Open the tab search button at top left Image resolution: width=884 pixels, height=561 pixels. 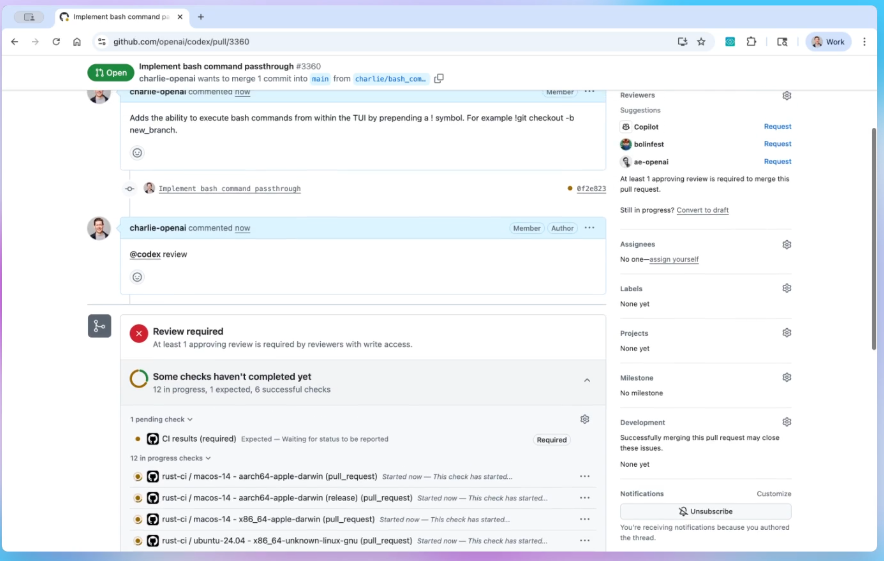29,17
